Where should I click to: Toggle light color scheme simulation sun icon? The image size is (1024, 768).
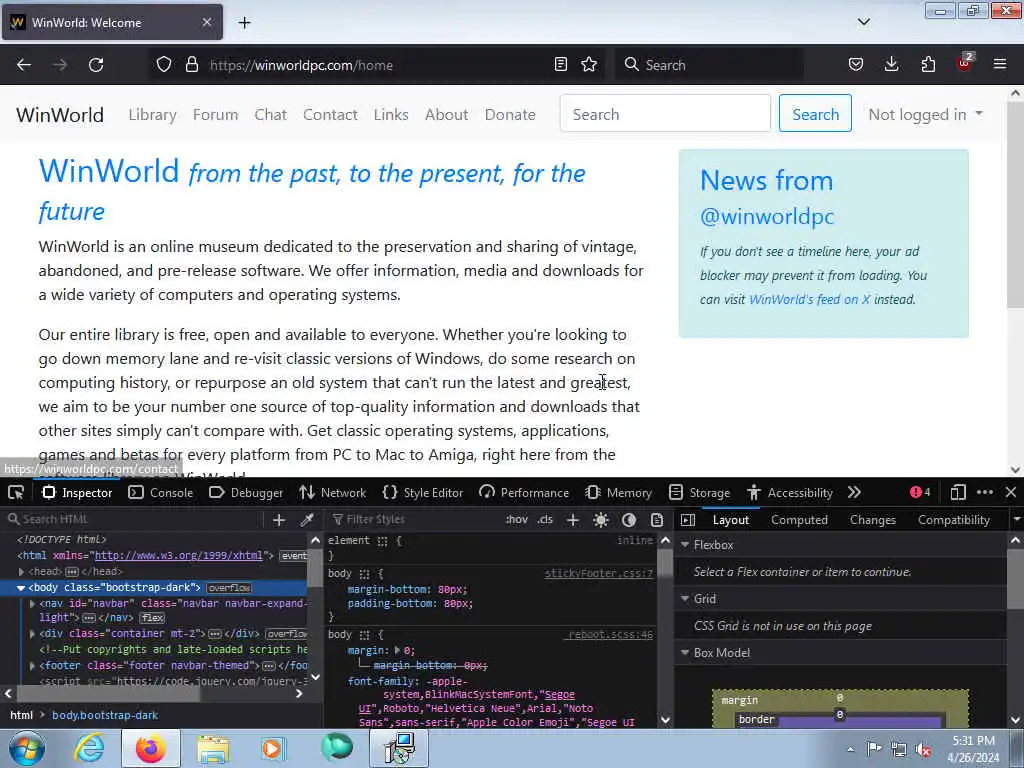601,520
